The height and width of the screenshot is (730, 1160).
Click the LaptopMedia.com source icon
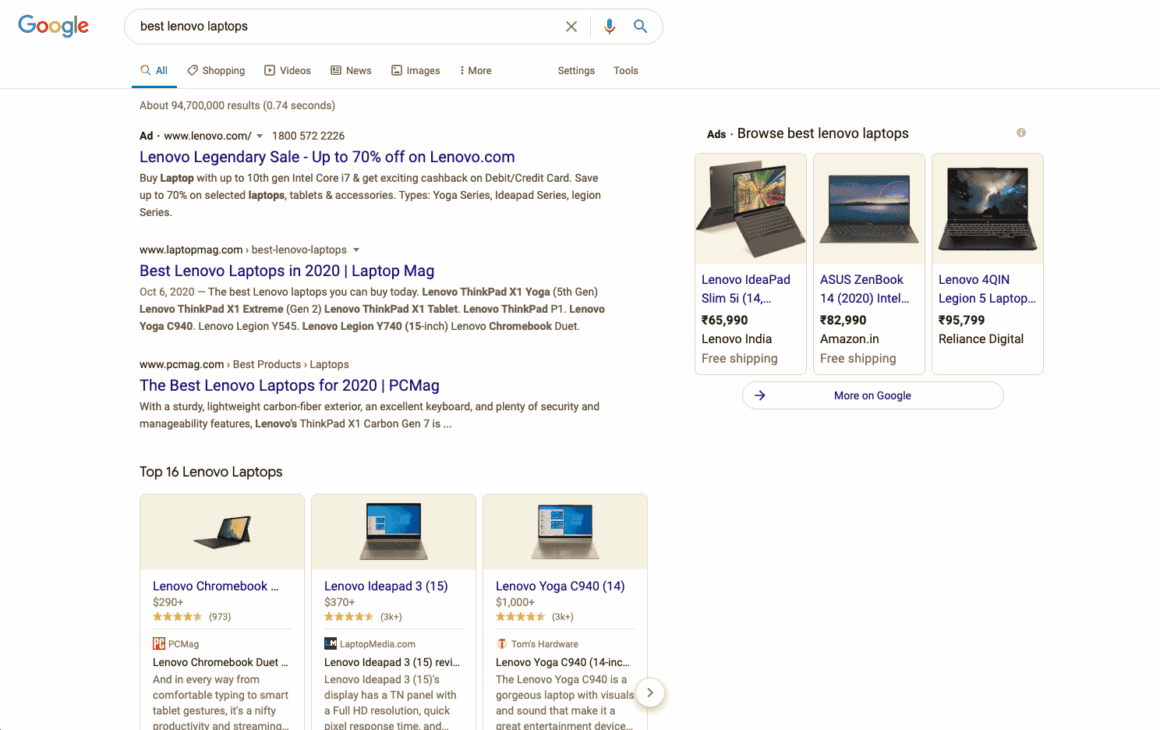(330, 644)
